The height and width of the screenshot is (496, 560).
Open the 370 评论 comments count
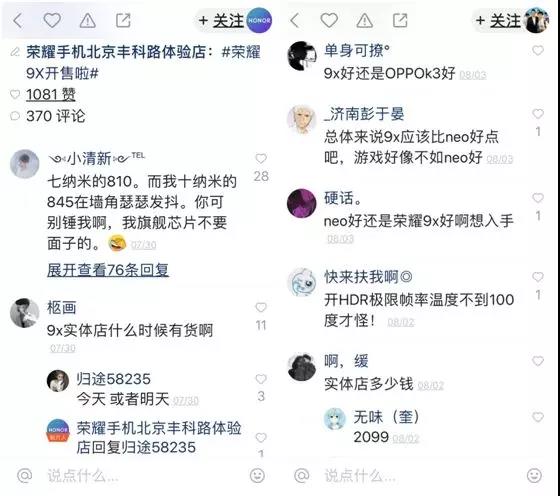pyautogui.click(x=56, y=116)
